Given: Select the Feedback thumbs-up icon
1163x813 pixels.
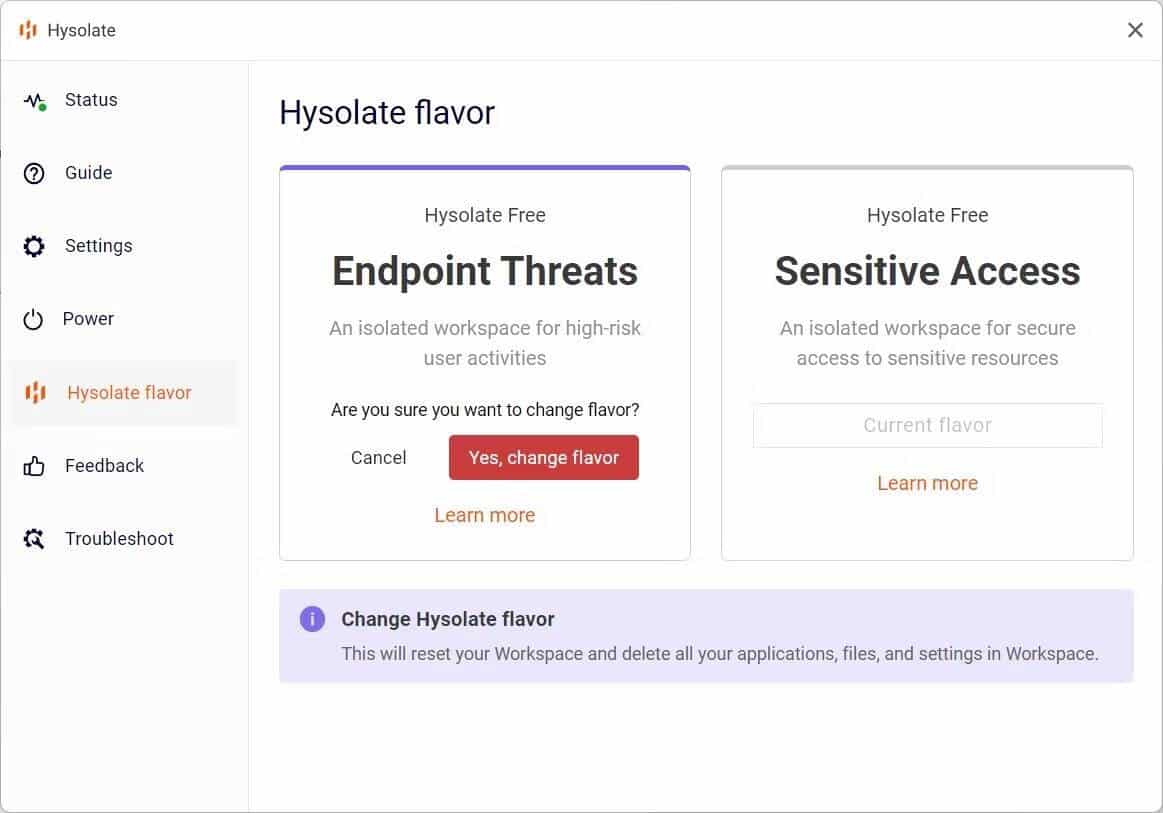Looking at the screenshot, I should (33, 465).
